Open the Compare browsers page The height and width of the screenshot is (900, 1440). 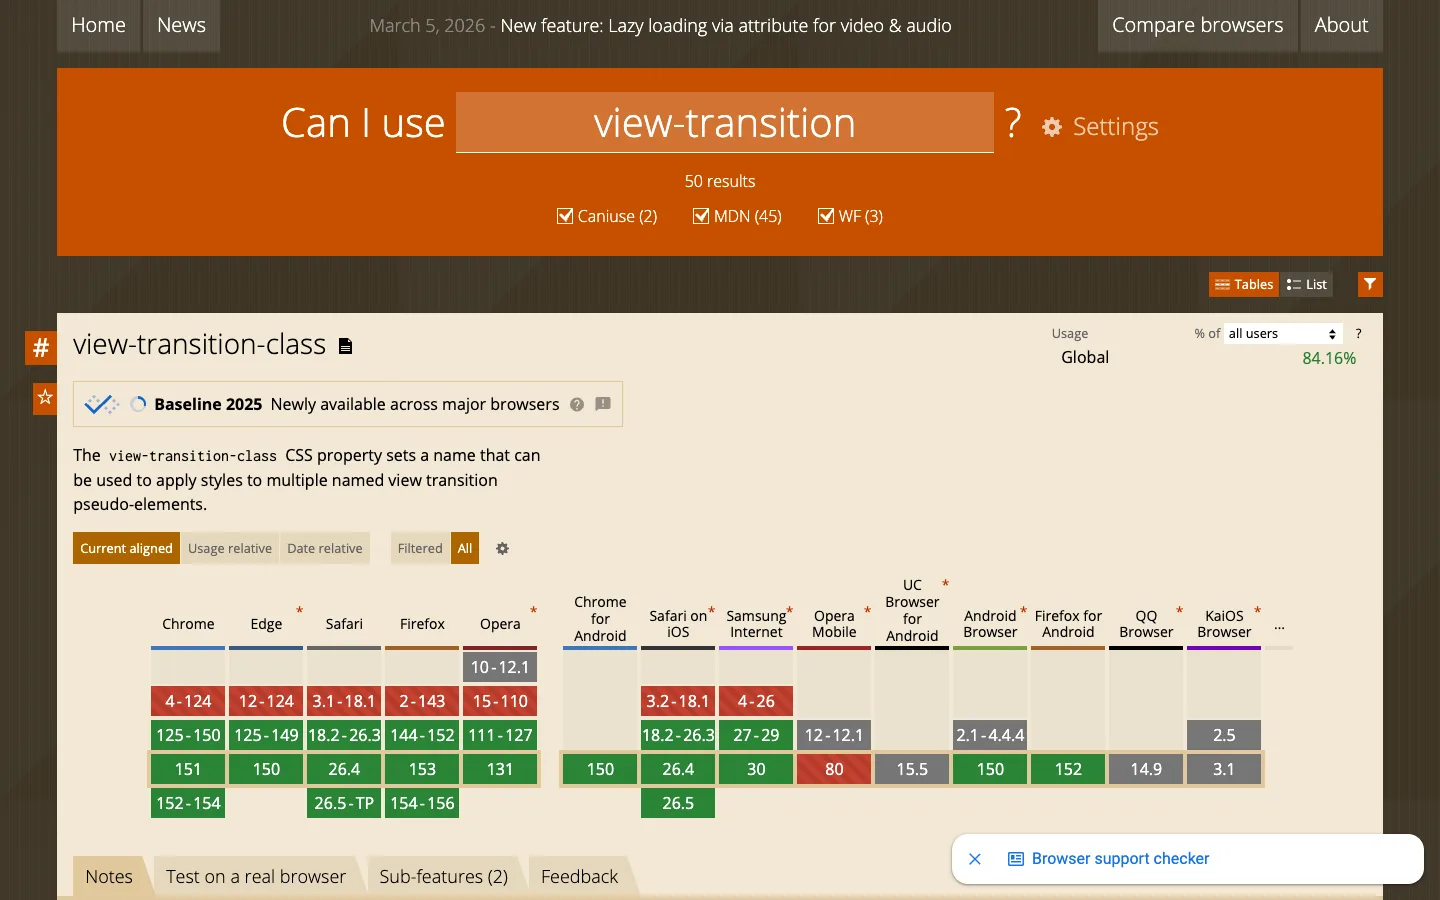pyautogui.click(x=1197, y=25)
